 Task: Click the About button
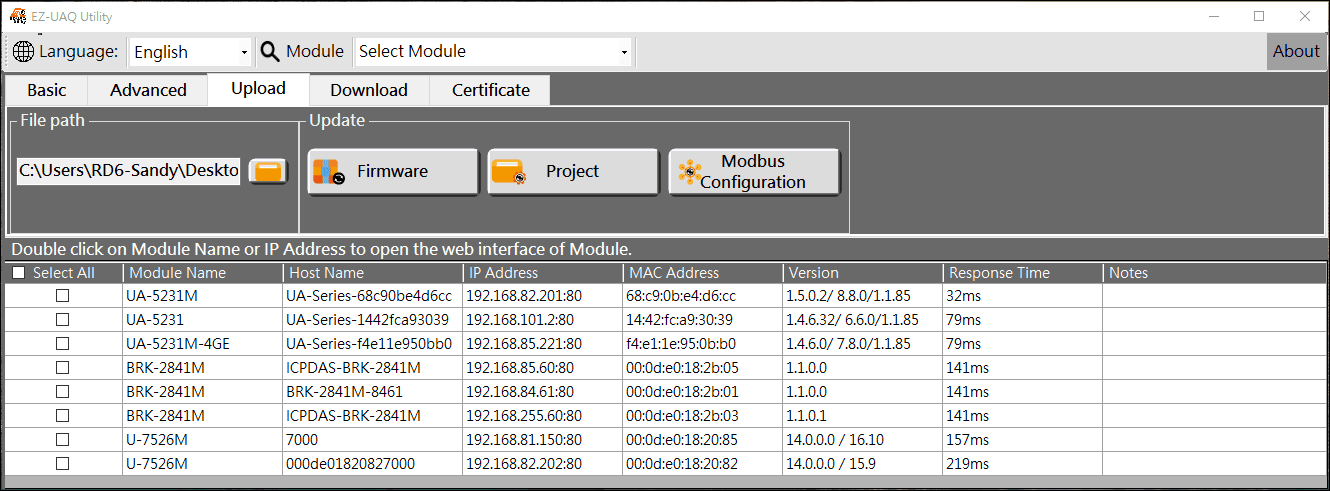[x=1296, y=51]
